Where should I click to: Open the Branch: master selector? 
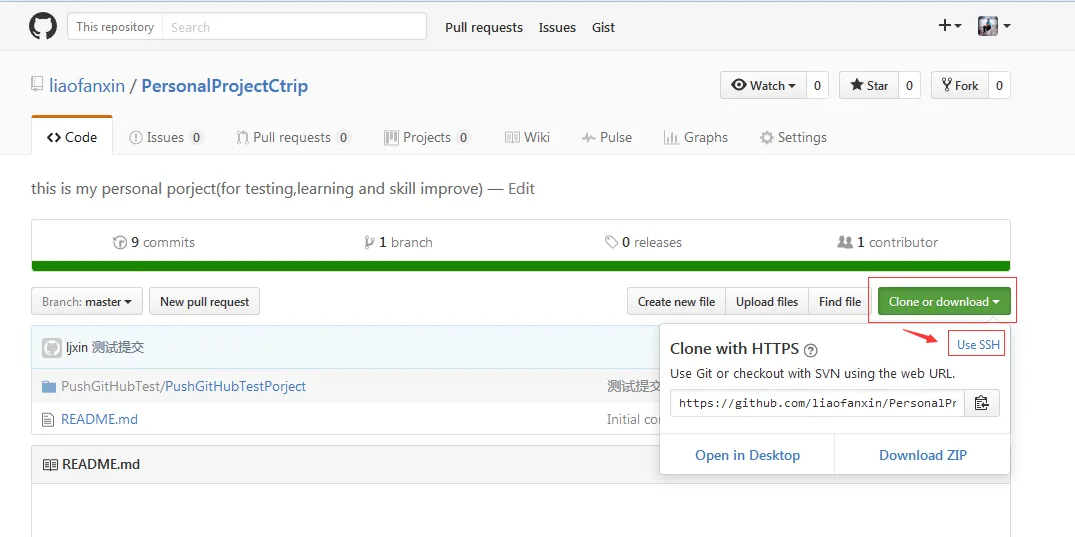point(86,302)
